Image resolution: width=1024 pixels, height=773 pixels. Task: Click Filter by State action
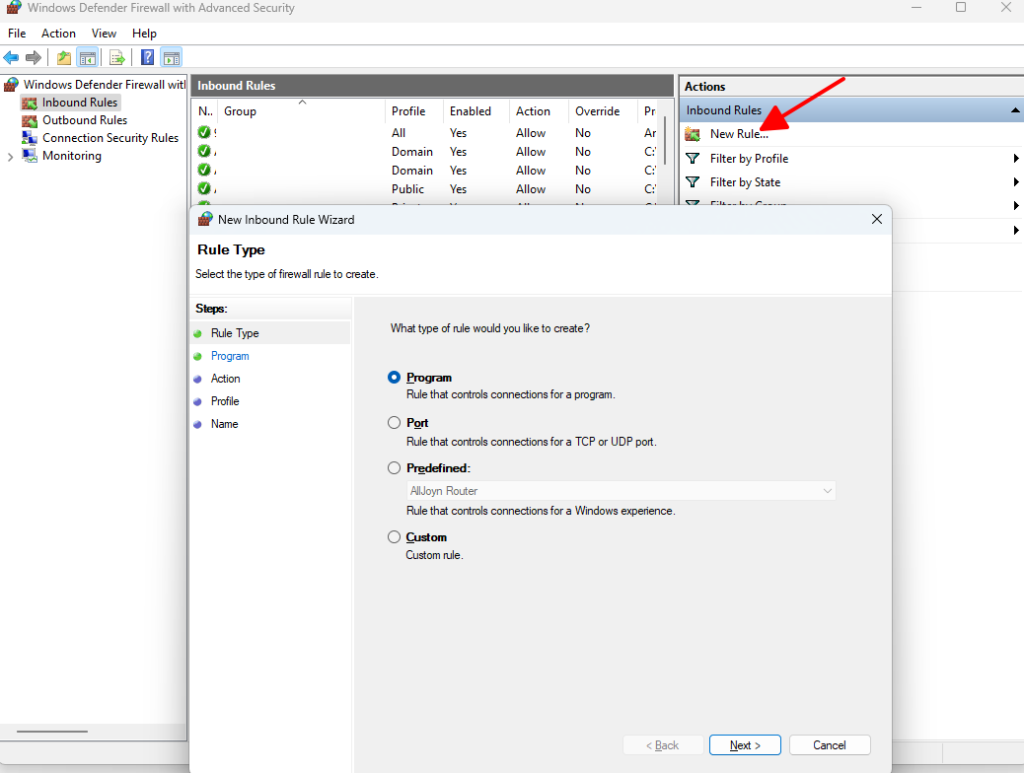[744, 182]
